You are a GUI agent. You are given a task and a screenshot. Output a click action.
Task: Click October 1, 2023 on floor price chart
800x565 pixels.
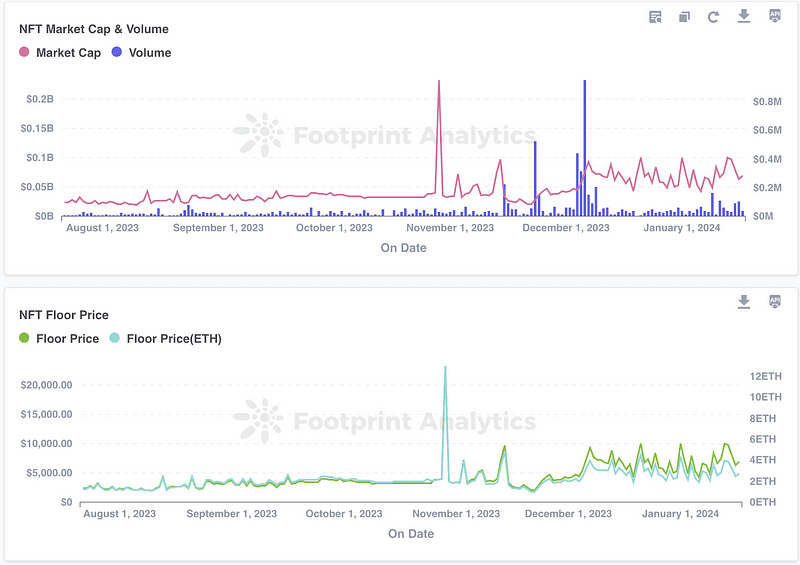point(344,513)
